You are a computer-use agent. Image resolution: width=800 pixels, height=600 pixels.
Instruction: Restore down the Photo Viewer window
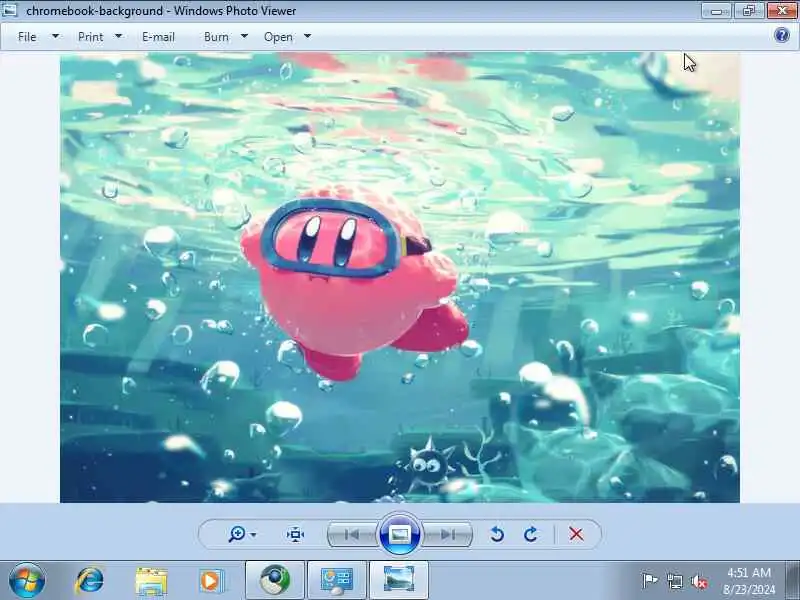748,10
